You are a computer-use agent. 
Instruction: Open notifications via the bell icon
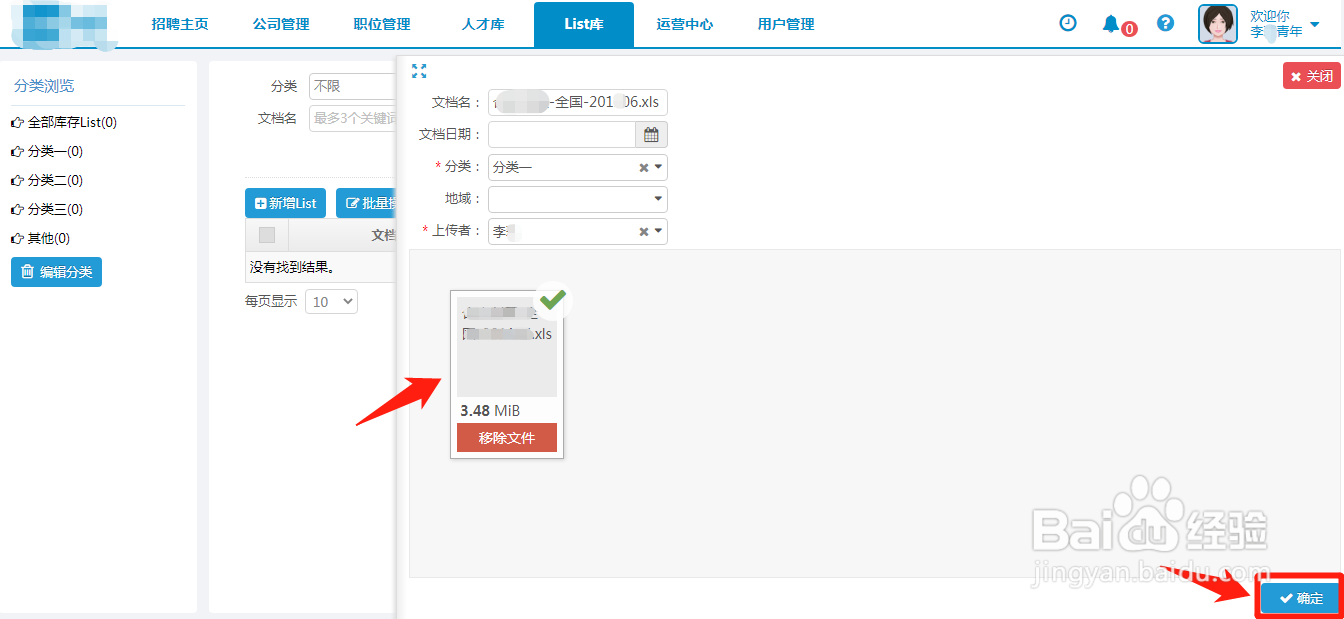pos(1113,22)
